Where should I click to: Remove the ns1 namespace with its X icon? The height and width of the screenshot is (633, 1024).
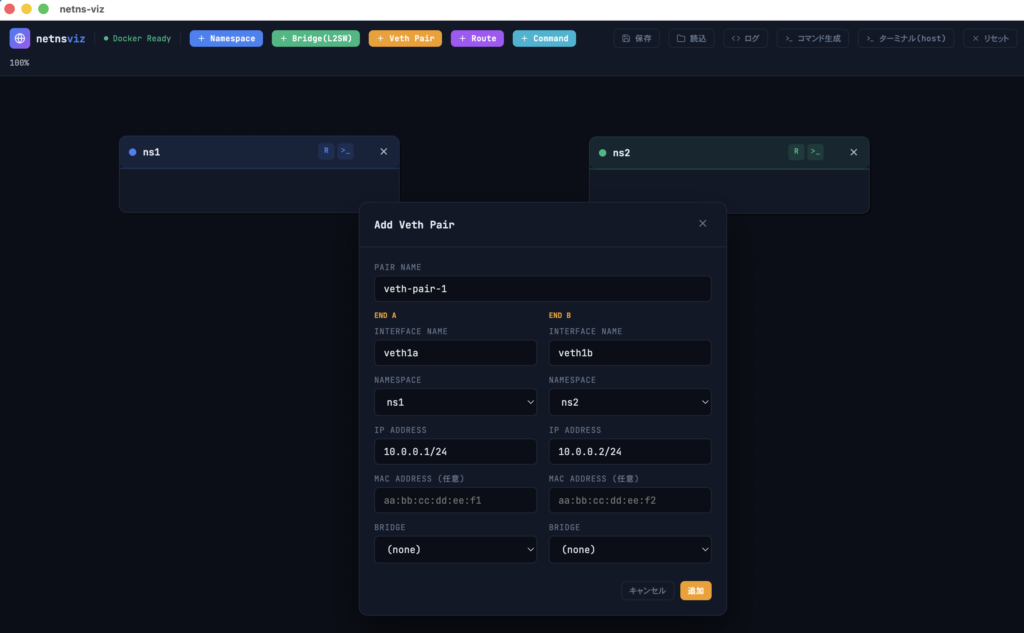[384, 152]
